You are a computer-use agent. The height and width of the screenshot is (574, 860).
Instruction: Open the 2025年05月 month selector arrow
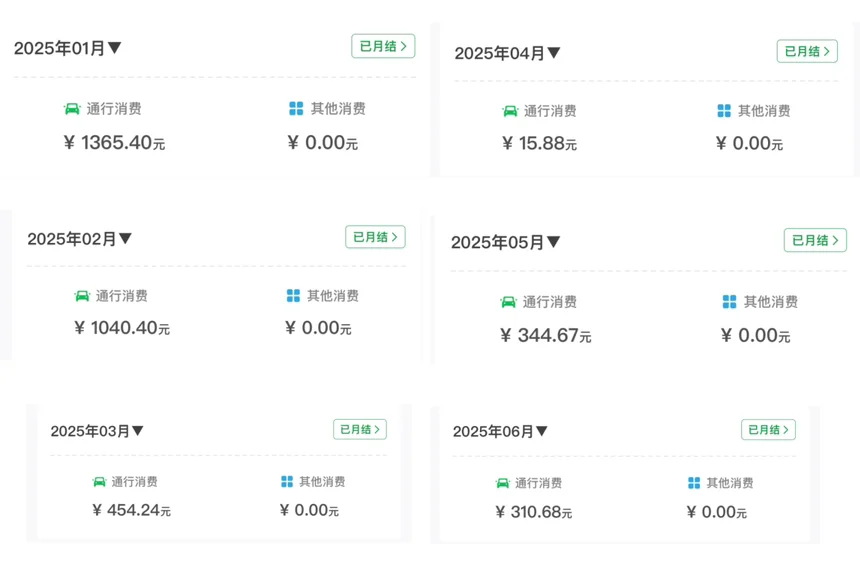(x=553, y=242)
